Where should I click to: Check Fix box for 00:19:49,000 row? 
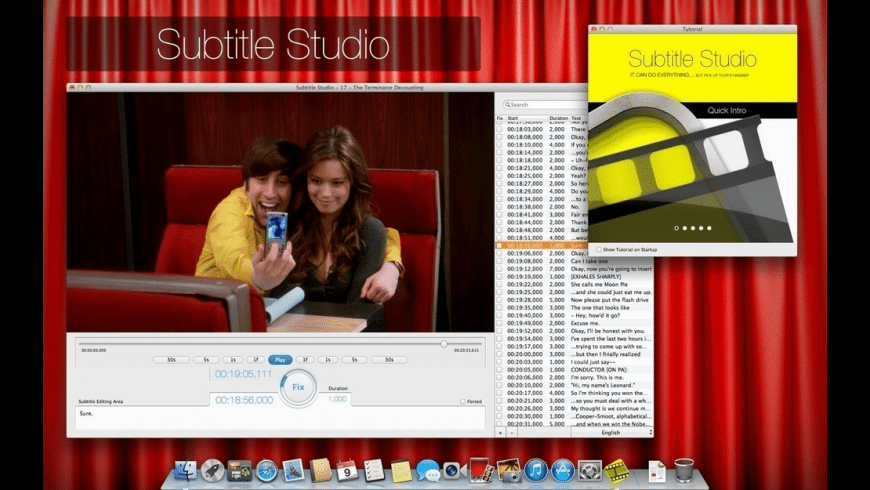click(x=499, y=323)
